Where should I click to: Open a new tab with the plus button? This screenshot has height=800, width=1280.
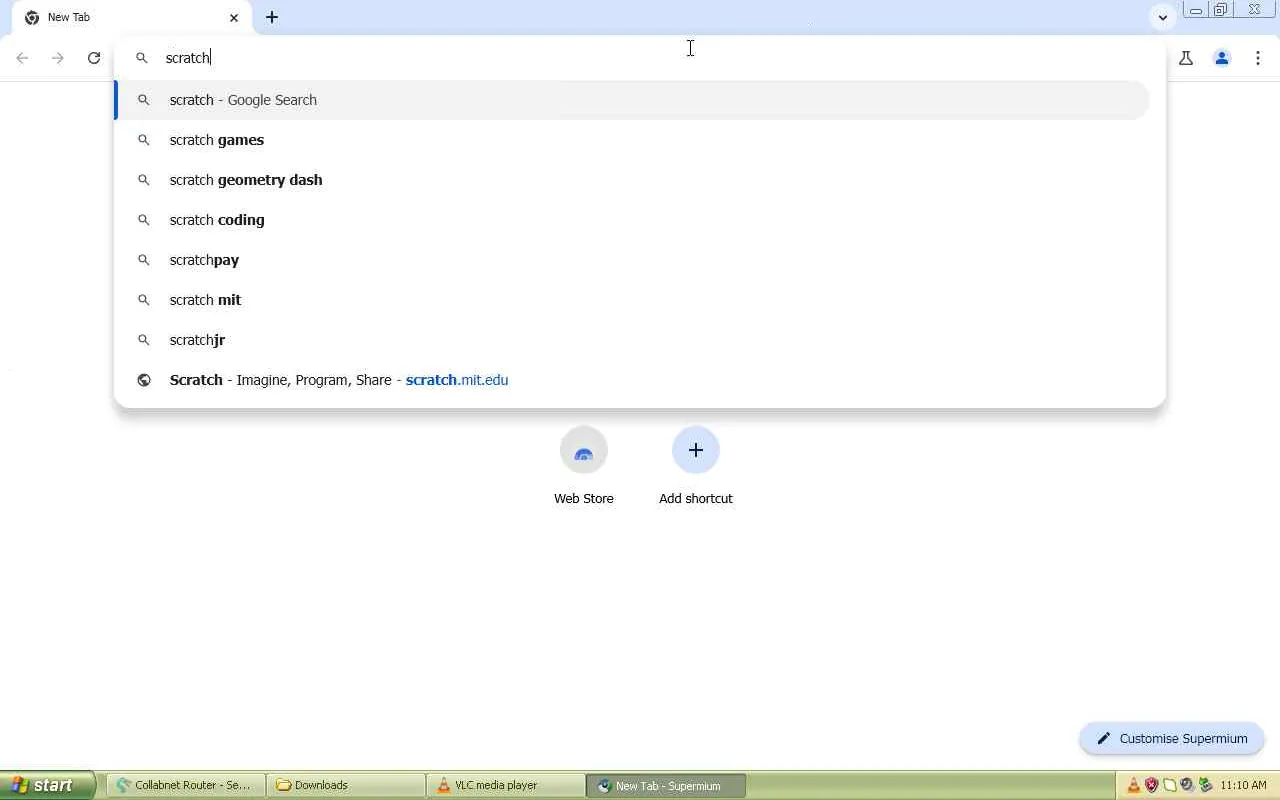click(x=272, y=17)
